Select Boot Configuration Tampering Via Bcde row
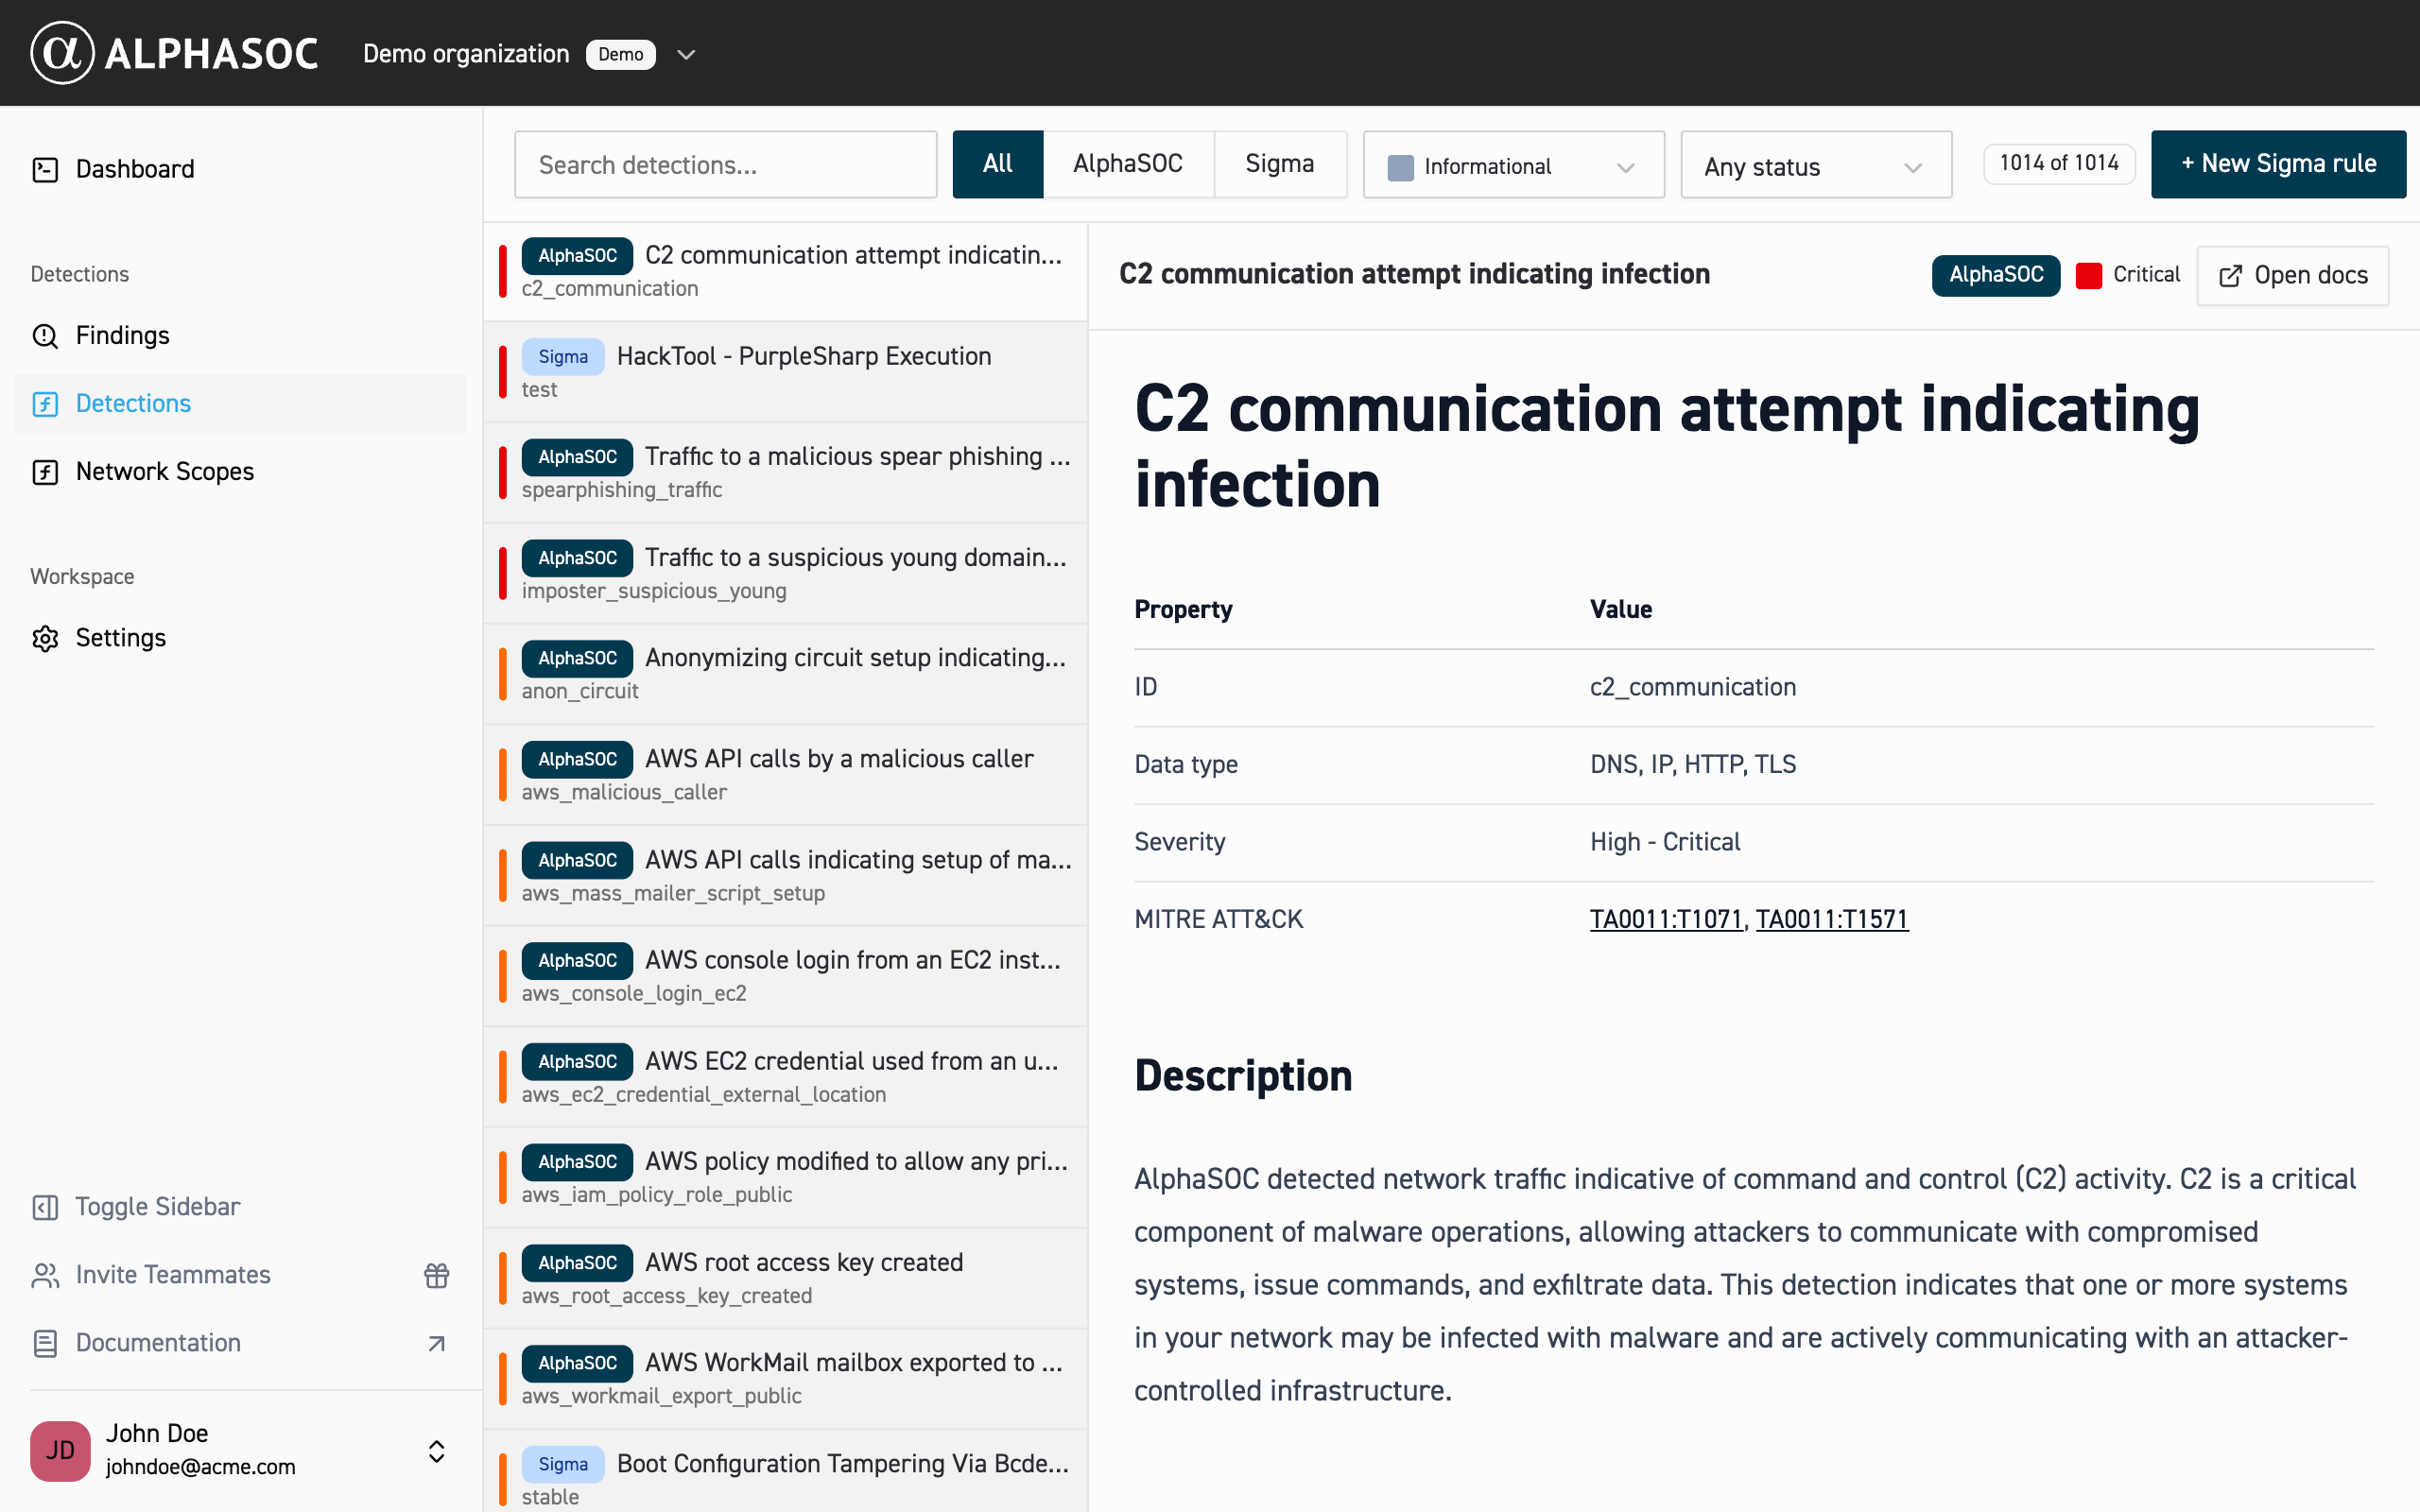The width and height of the screenshot is (2420, 1512). tap(785, 1471)
